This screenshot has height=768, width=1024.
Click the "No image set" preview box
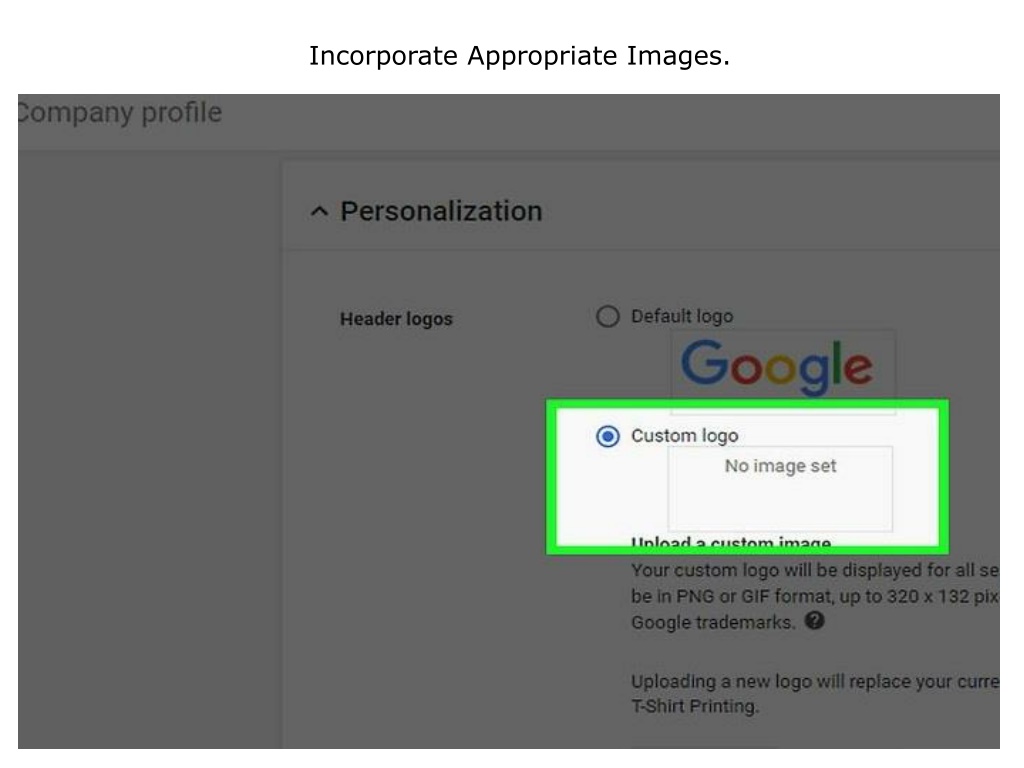pyautogui.click(x=780, y=488)
